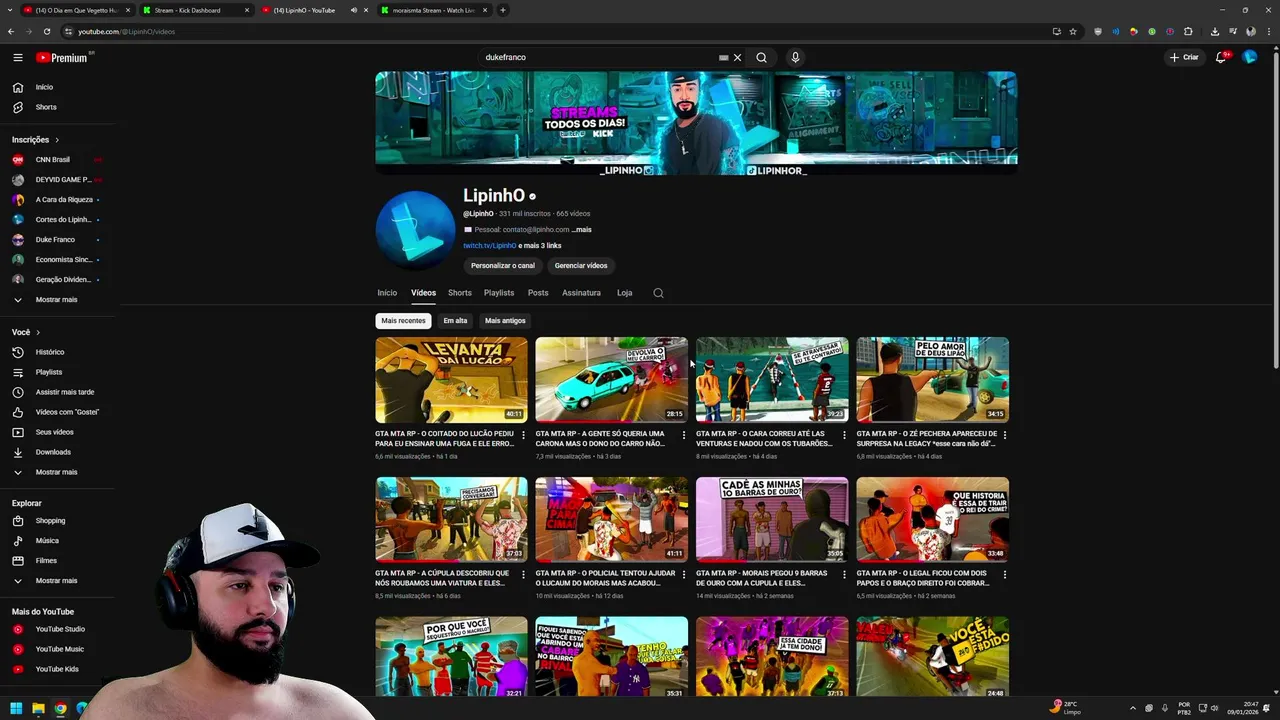The height and width of the screenshot is (720, 1280).
Task: Open LEVANTA DAÍ LUCÃO video thumbnail
Action: (x=451, y=380)
